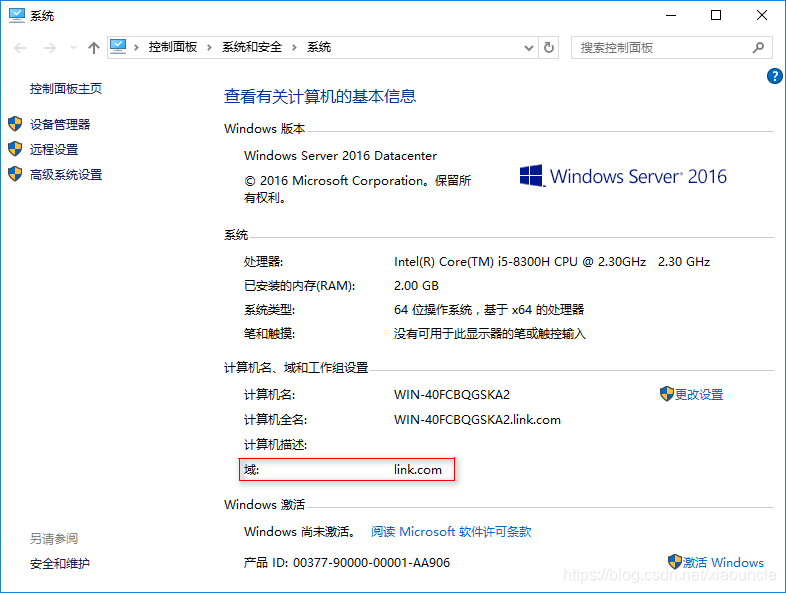Go up one level with the Up arrow
Screen dimensions: 786x593
(94, 48)
